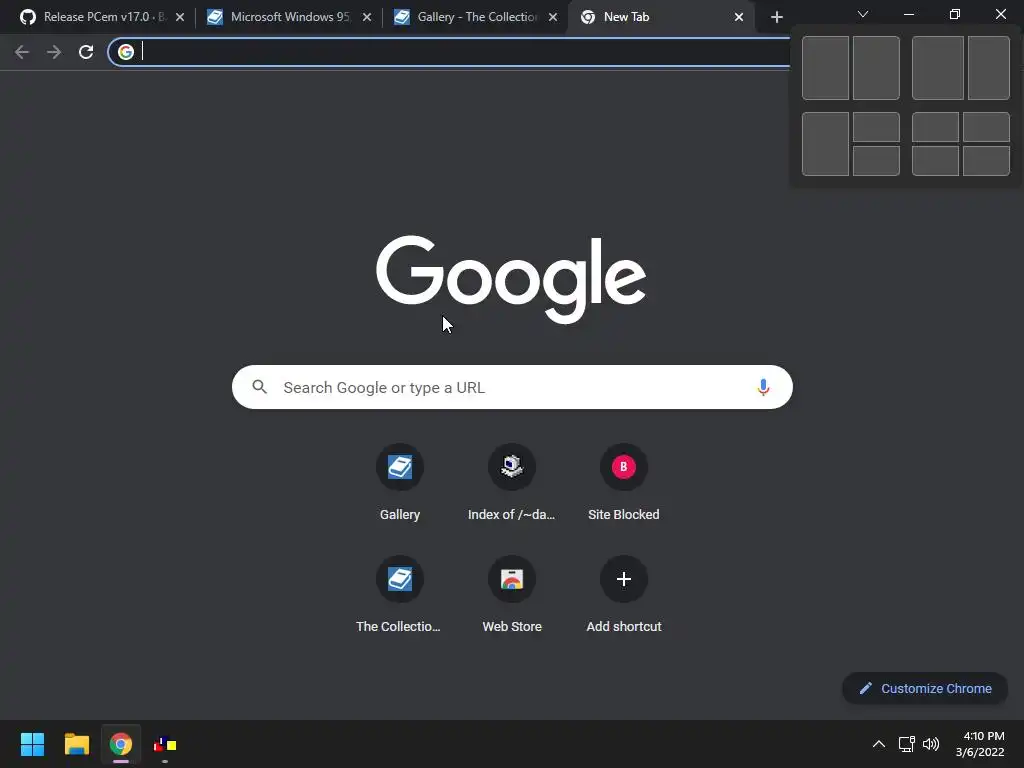Switch to Microsoft Windows 95 tab
1024x768 pixels.
[289, 17]
